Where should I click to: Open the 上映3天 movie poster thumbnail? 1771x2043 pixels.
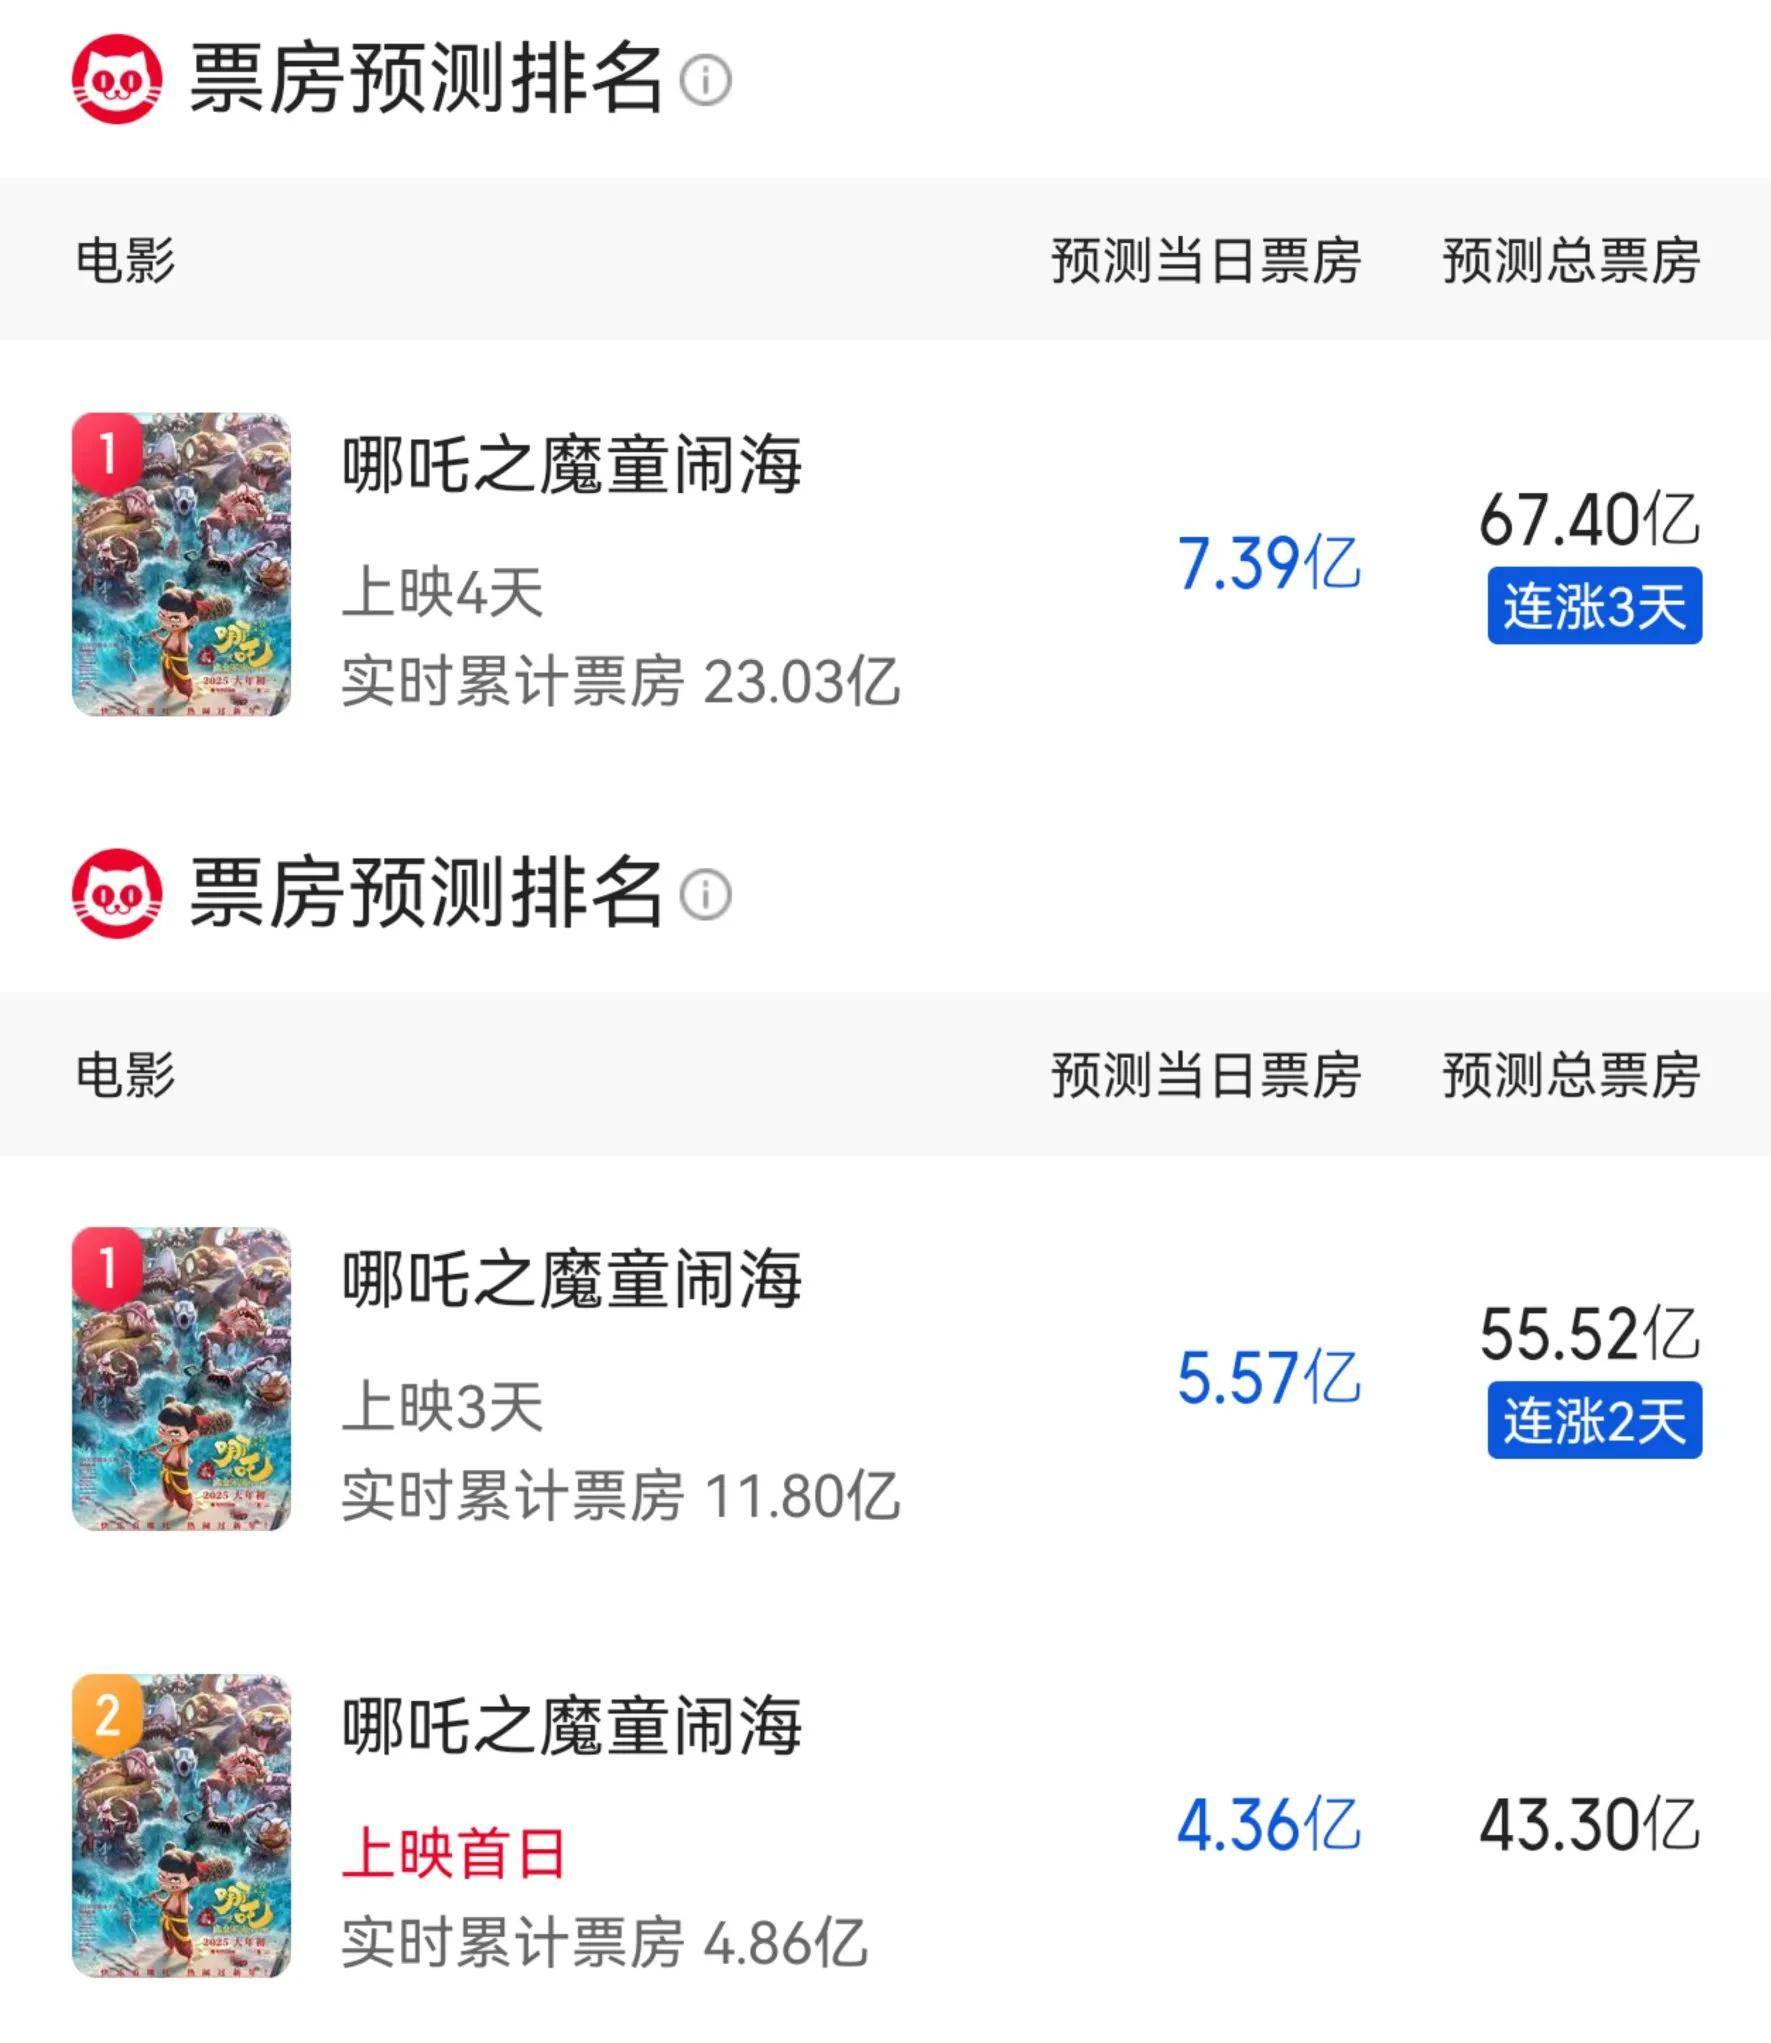[182, 1379]
